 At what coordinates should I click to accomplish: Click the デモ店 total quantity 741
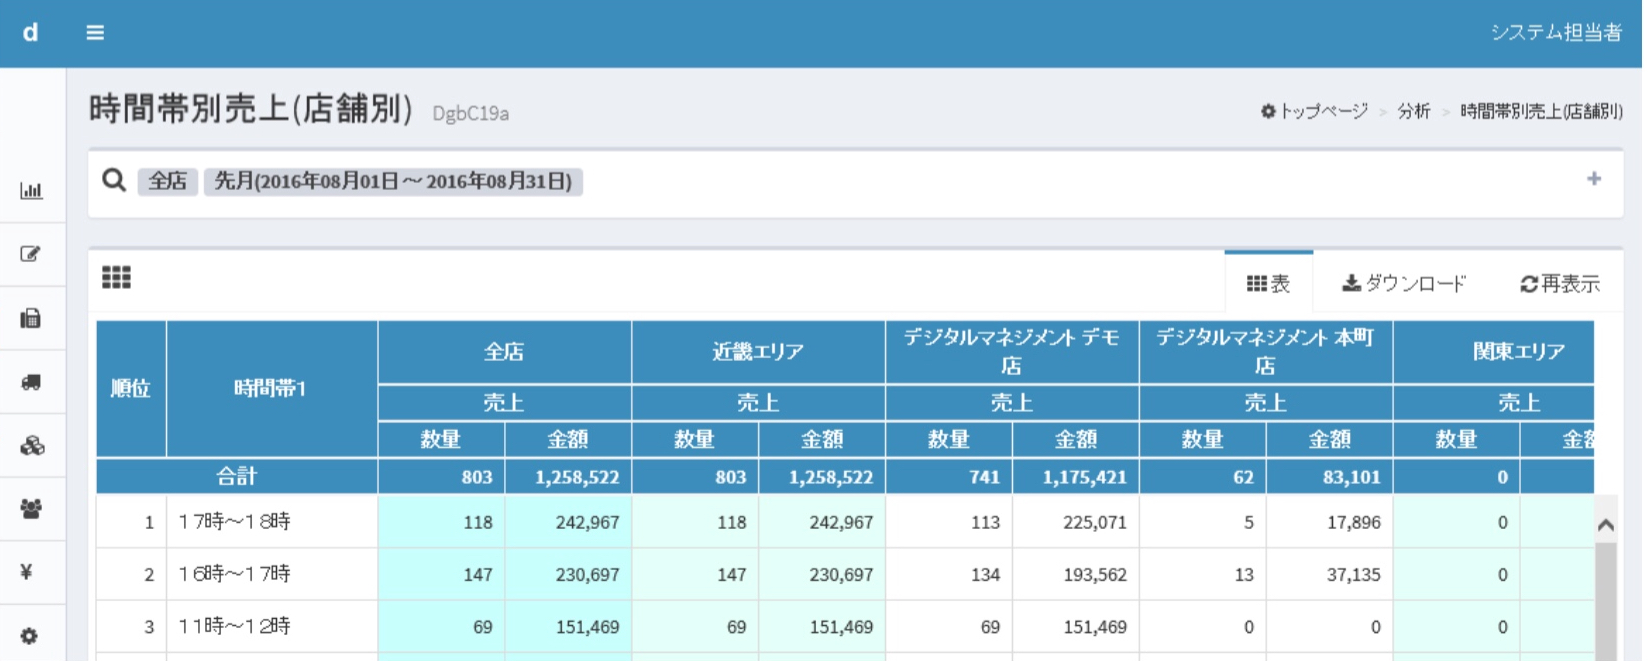(x=984, y=477)
